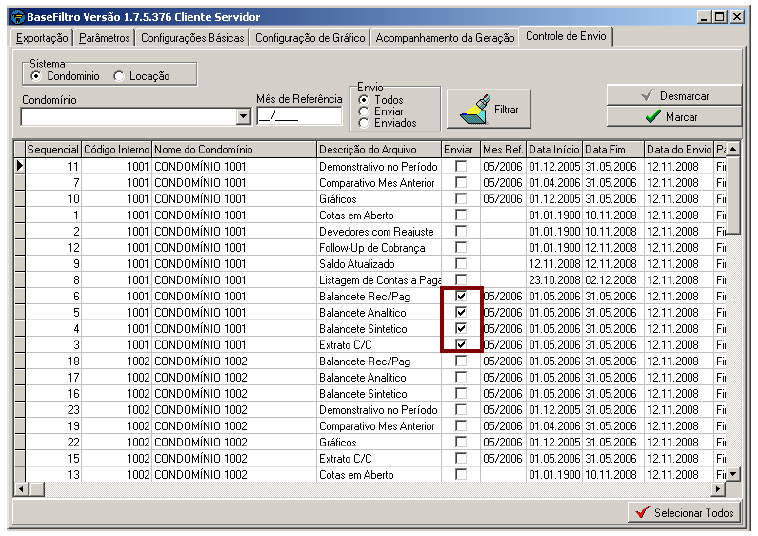Click the Mês de Referência input field
The height and width of the screenshot is (536, 758).
(297, 116)
